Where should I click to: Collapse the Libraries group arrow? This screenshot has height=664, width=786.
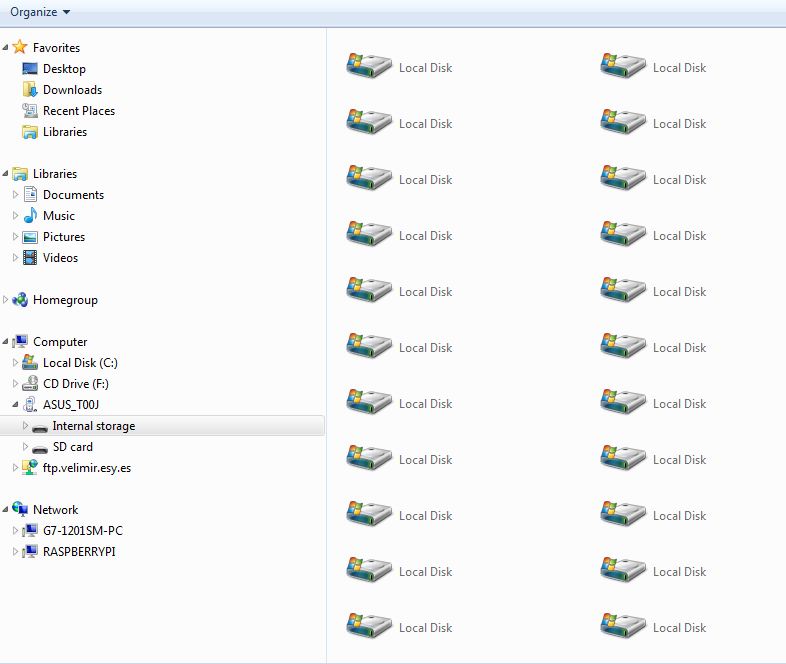click(x=5, y=174)
